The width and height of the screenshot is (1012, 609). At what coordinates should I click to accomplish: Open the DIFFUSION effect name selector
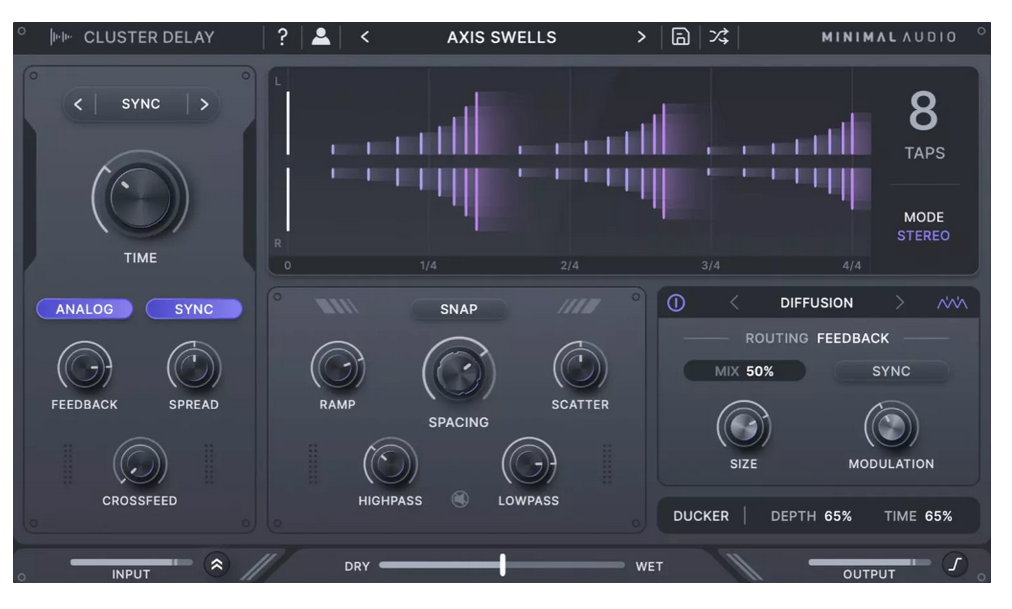(816, 303)
